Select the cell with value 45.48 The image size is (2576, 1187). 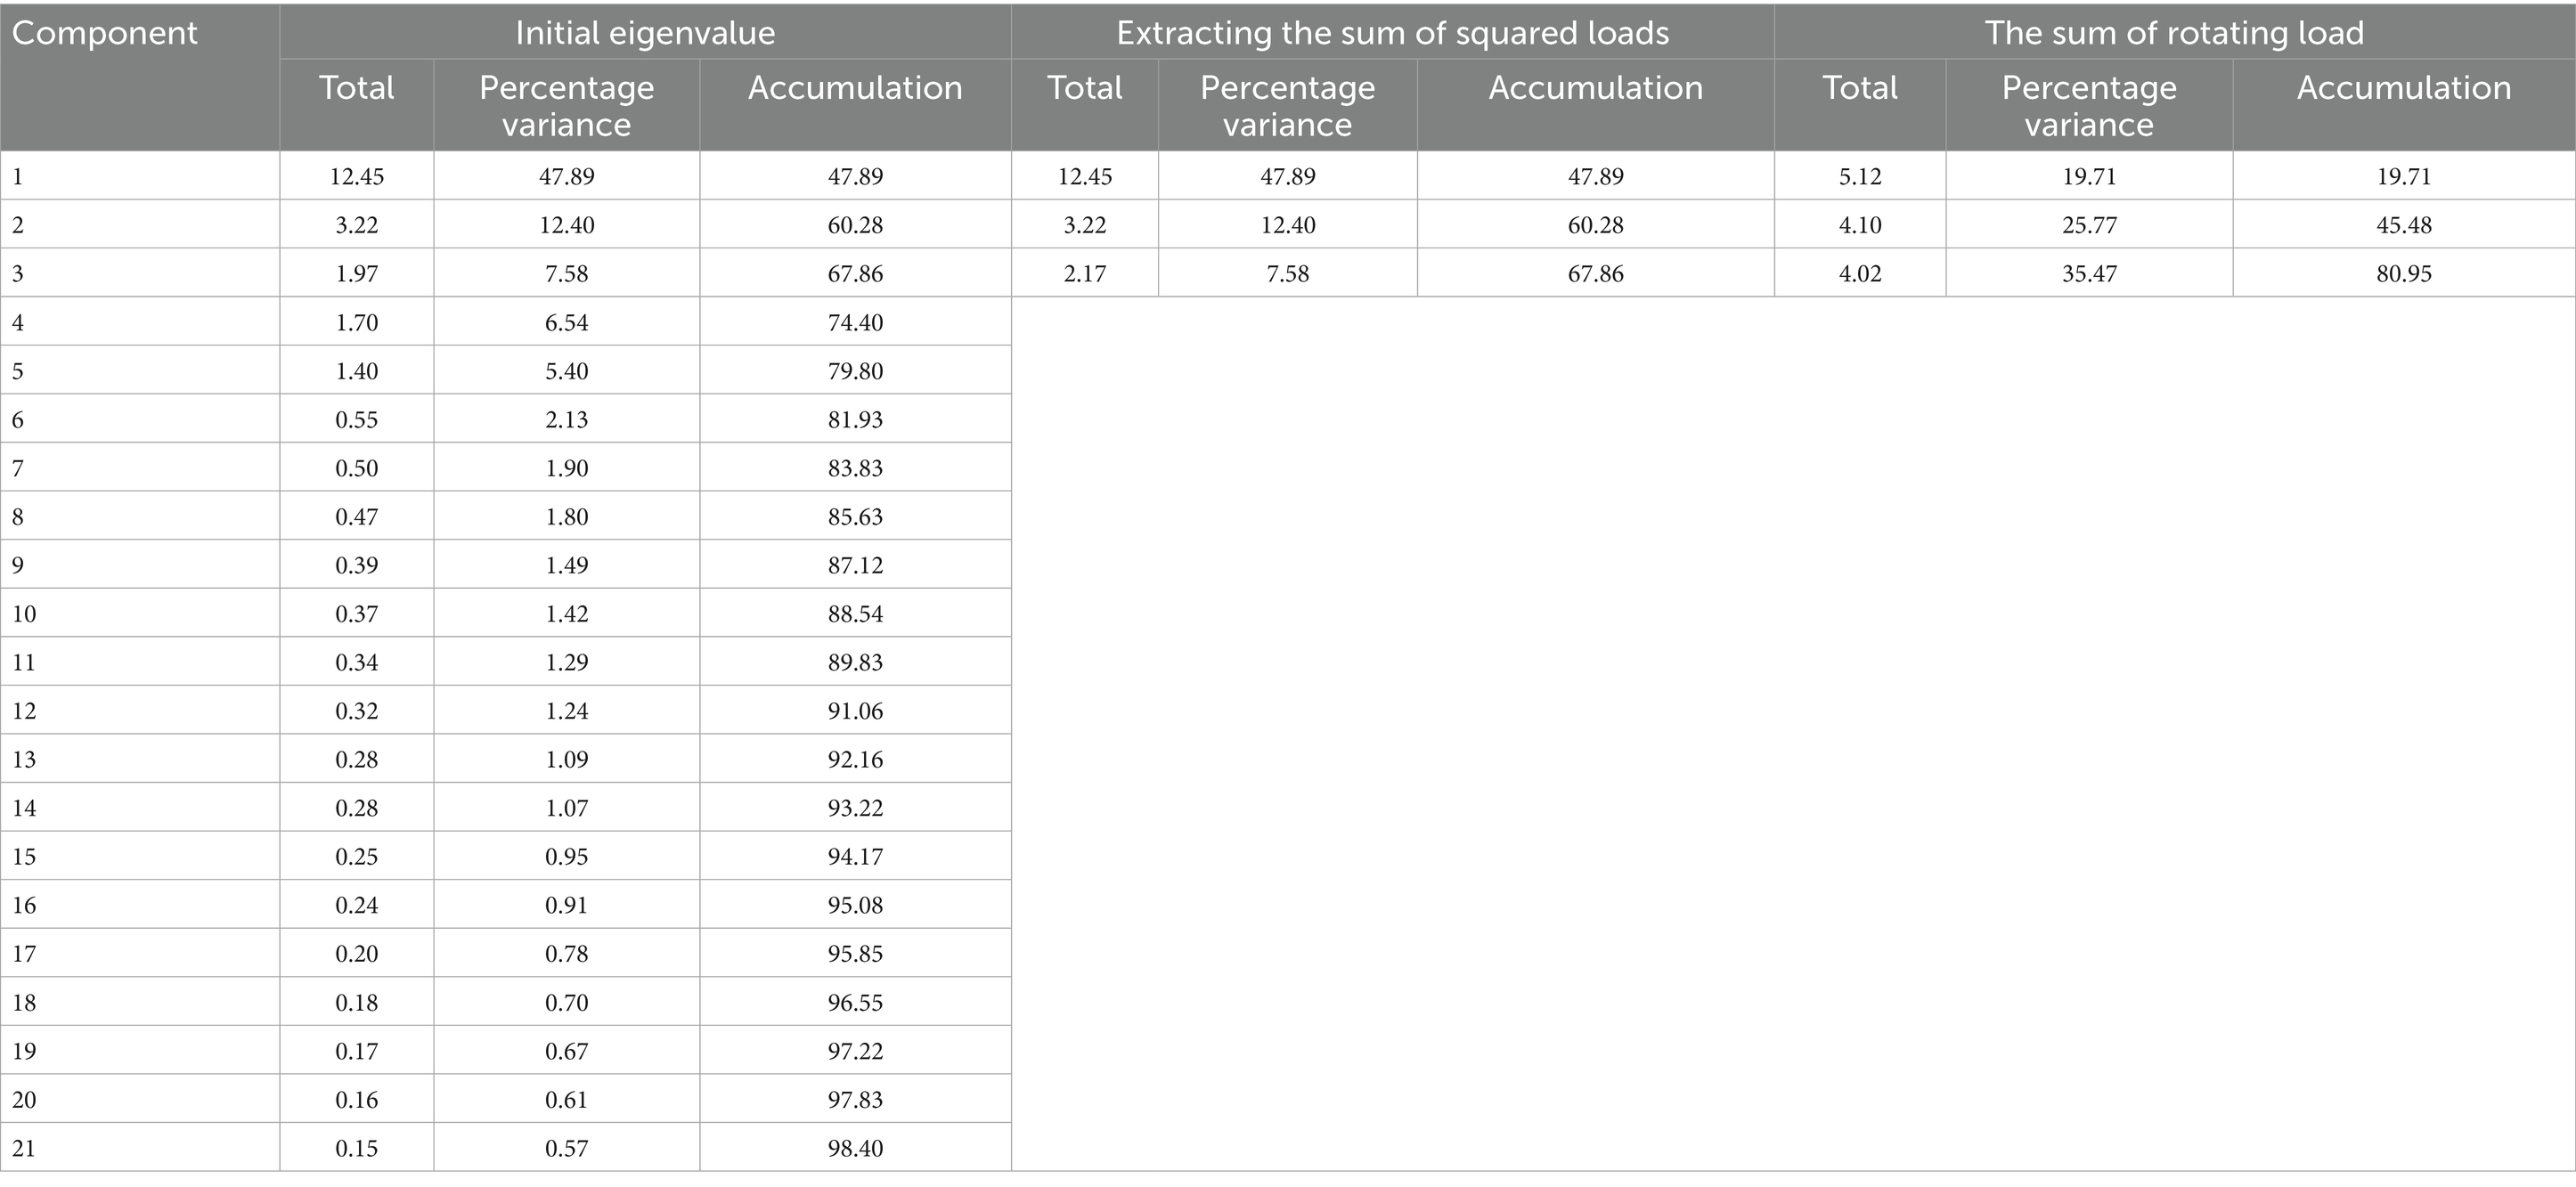(x=2403, y=225)
